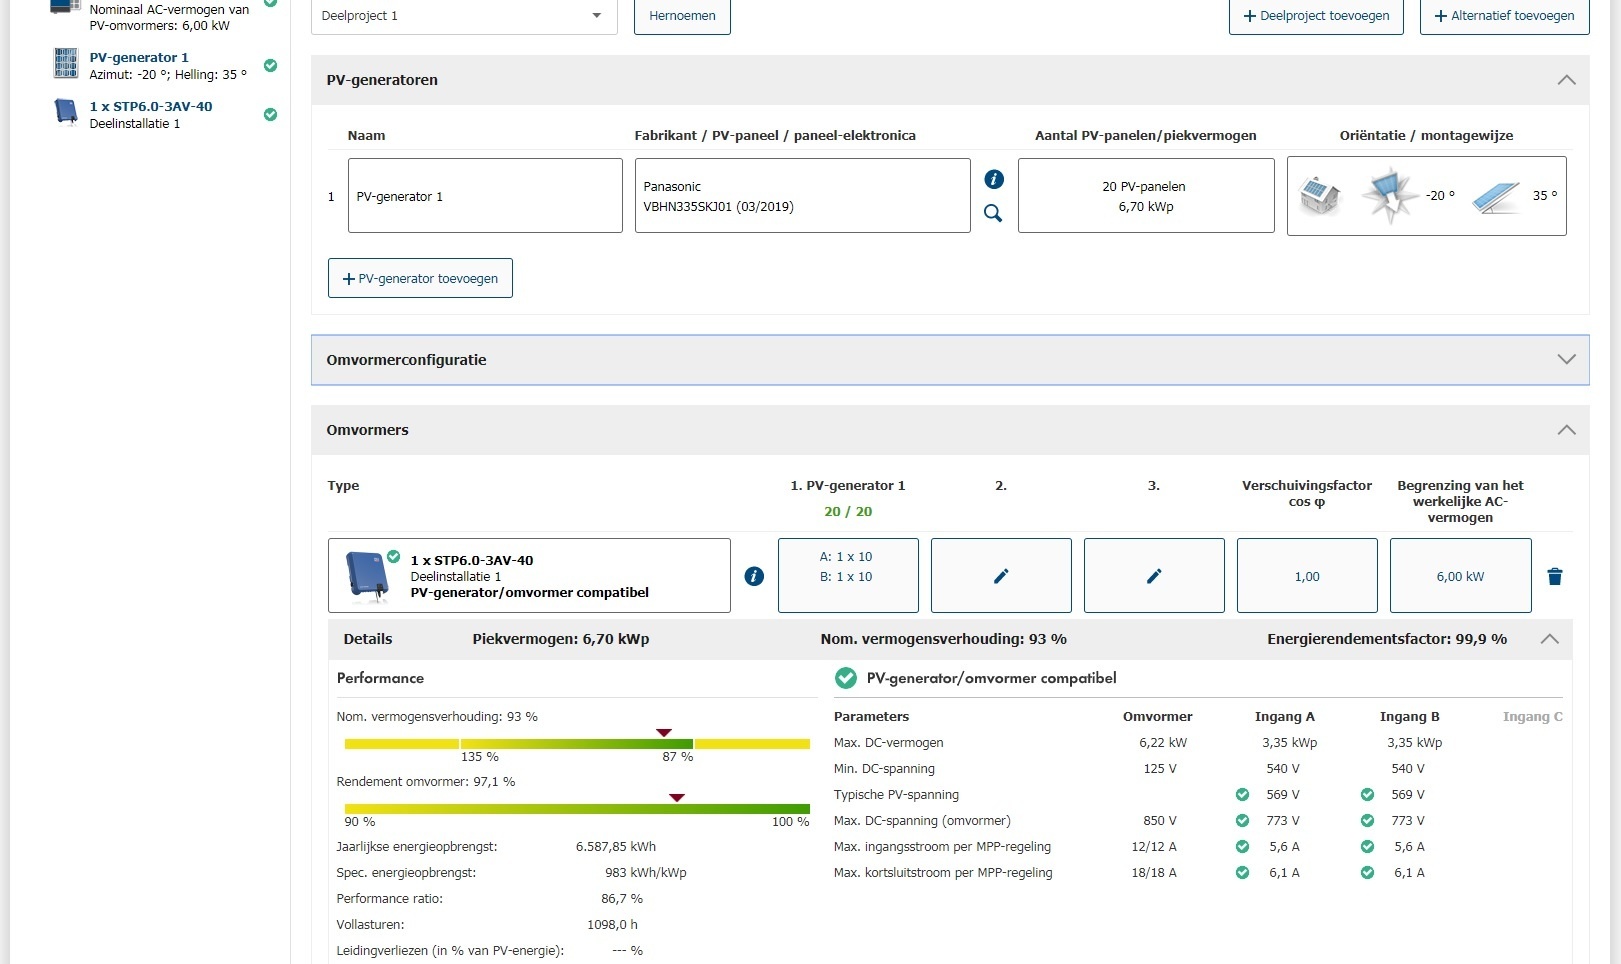Expand the Omvormerconfiguratie section
This screenshot has width=1621, height=964.
pyautogui.click(x=1566, y=360)
